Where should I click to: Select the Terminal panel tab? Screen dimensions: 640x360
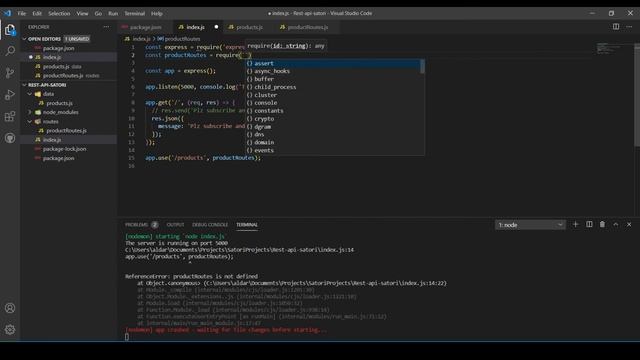click(247, 224)
